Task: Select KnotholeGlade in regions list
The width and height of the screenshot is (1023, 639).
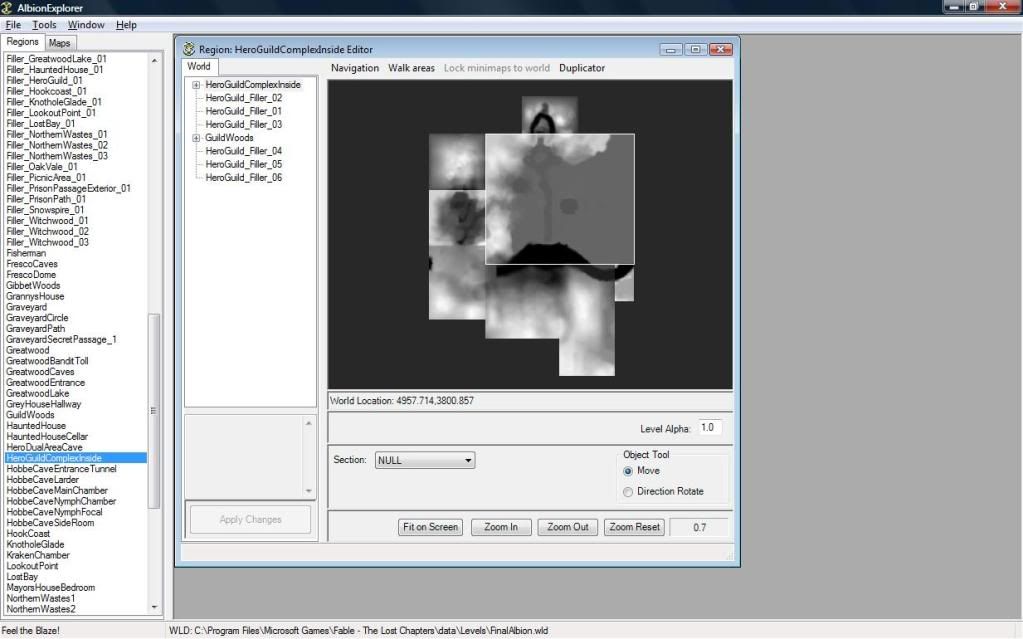Action: pyautogui.click(x=35, y=544)
